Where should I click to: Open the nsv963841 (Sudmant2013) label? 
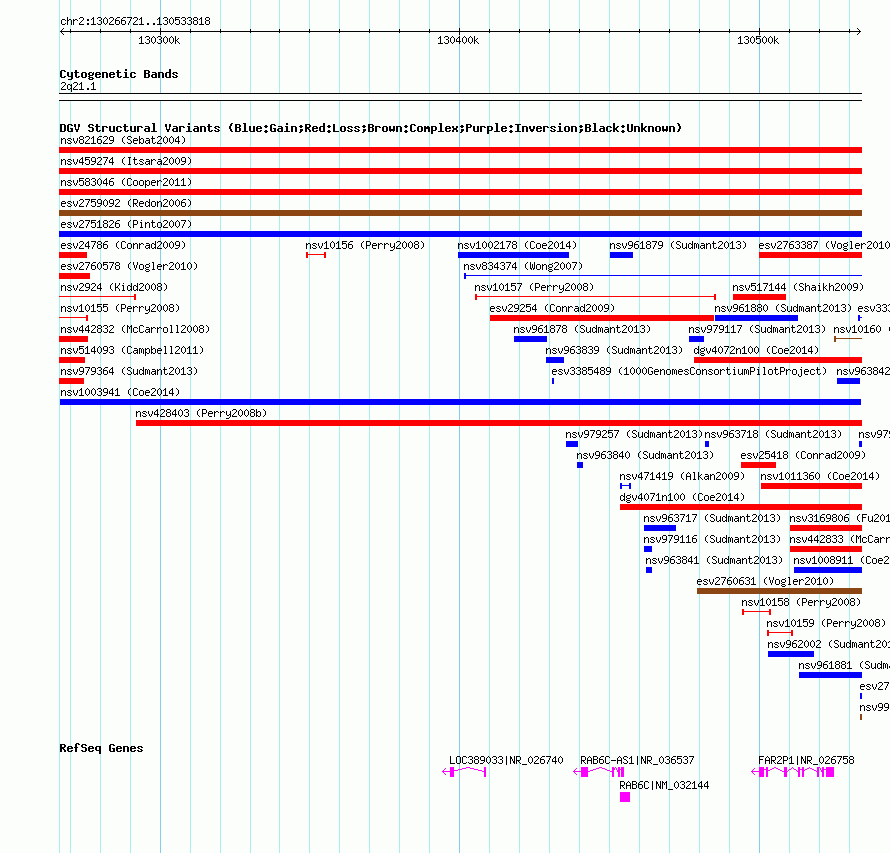[x=714, y=560]
